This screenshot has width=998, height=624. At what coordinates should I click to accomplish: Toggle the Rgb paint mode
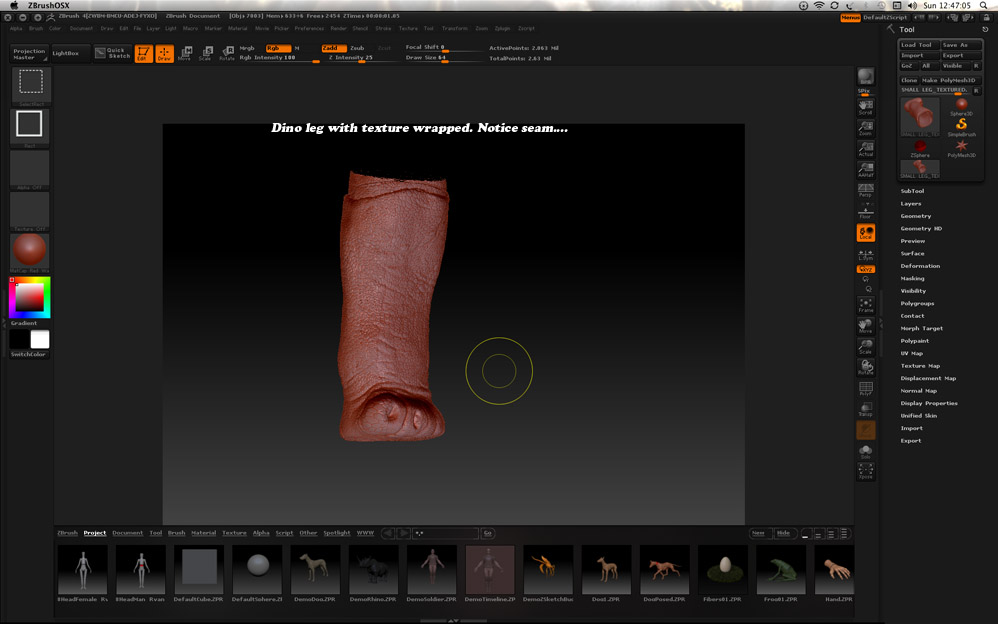(278, 48)
